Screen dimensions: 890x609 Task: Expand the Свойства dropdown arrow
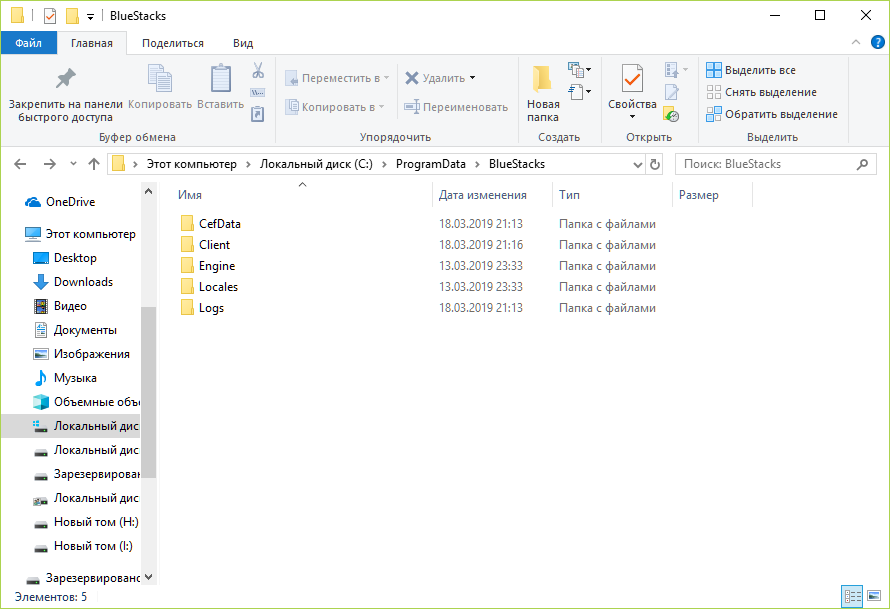point(632,117)
